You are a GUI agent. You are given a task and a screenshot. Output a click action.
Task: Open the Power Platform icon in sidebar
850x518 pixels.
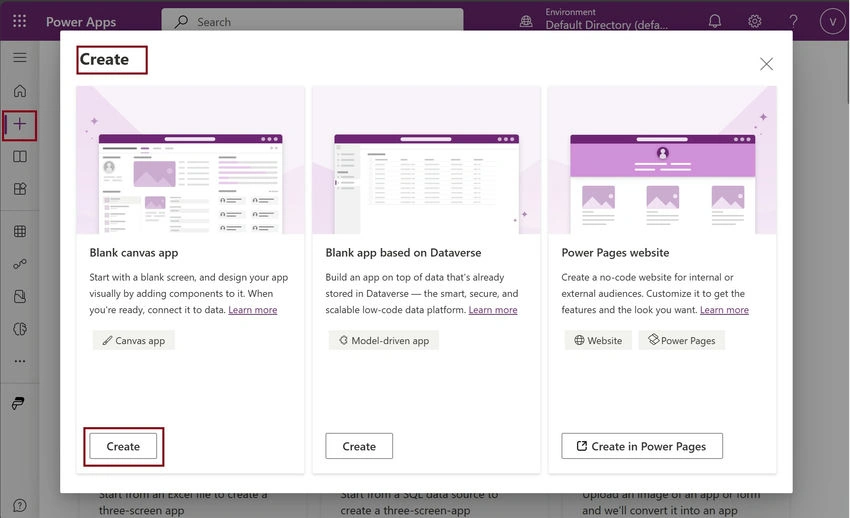pos(18,403)
